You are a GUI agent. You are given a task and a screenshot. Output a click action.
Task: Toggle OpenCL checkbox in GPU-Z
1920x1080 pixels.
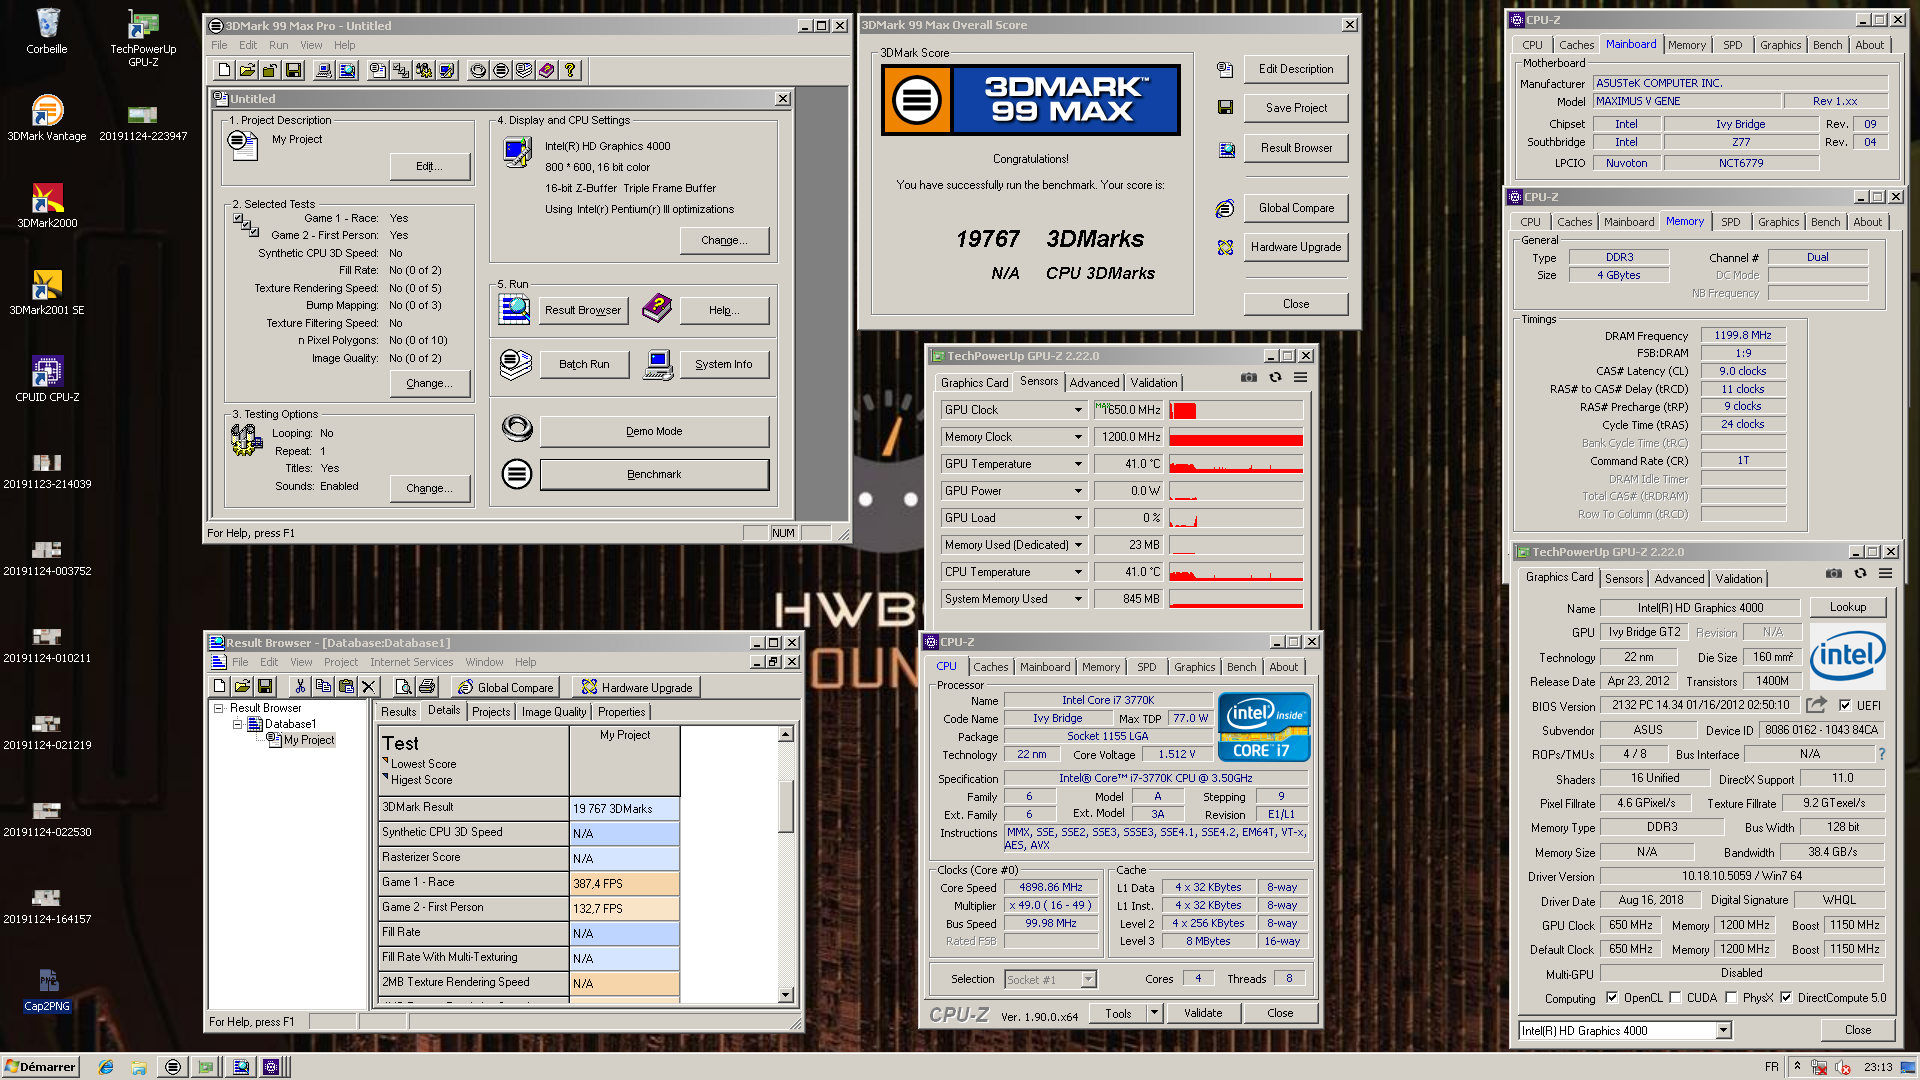click(x=1612, y=997)
